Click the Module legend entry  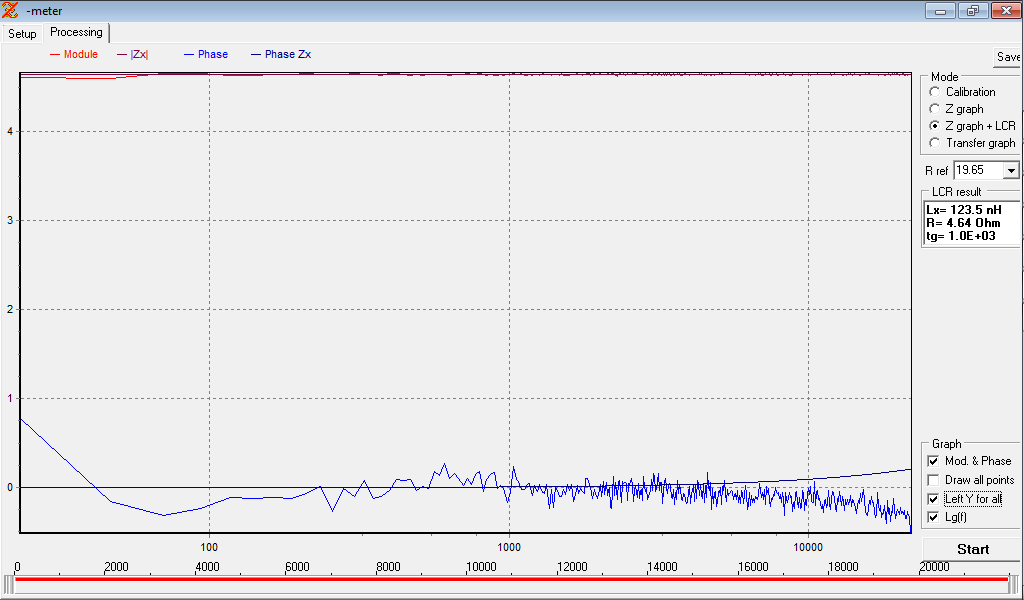coord(74,54)
